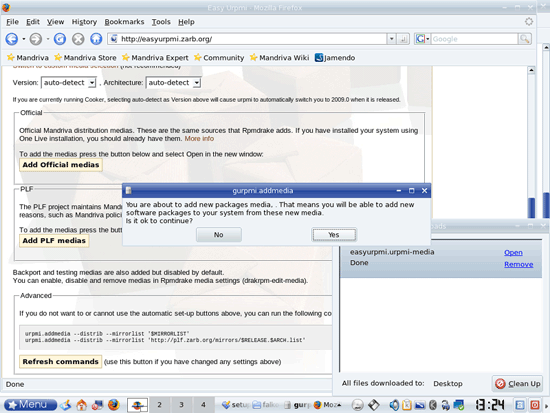The height and width of the screenshot is (413, 550).
Task: Open the Mandriva Menu launcher
Action: [30, 405]
